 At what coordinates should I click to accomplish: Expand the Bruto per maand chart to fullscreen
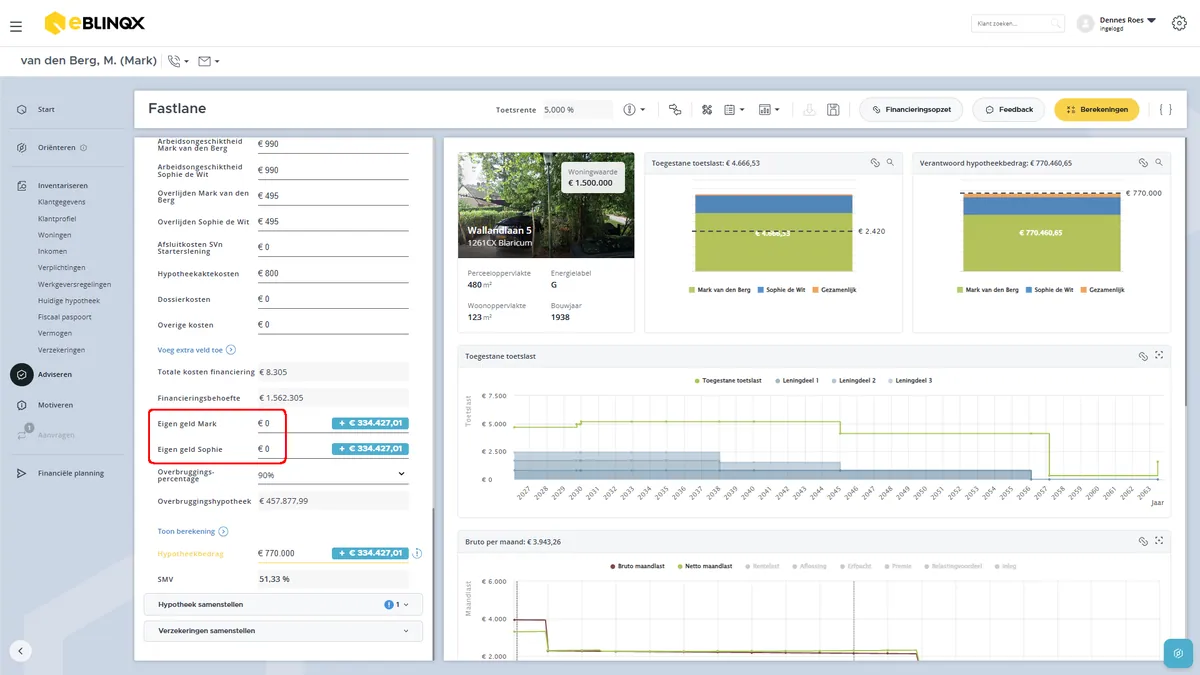tap(1159, 541)
